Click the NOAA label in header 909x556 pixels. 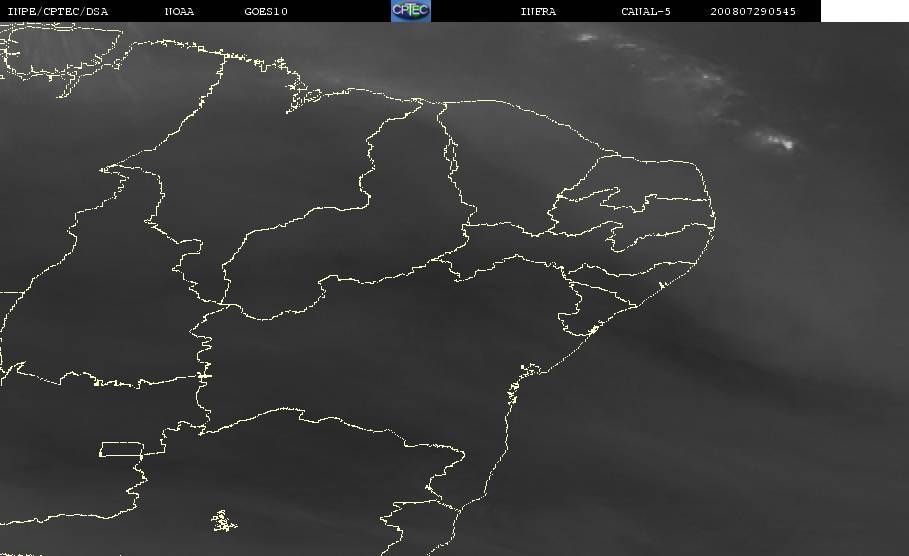click(179, 12)
